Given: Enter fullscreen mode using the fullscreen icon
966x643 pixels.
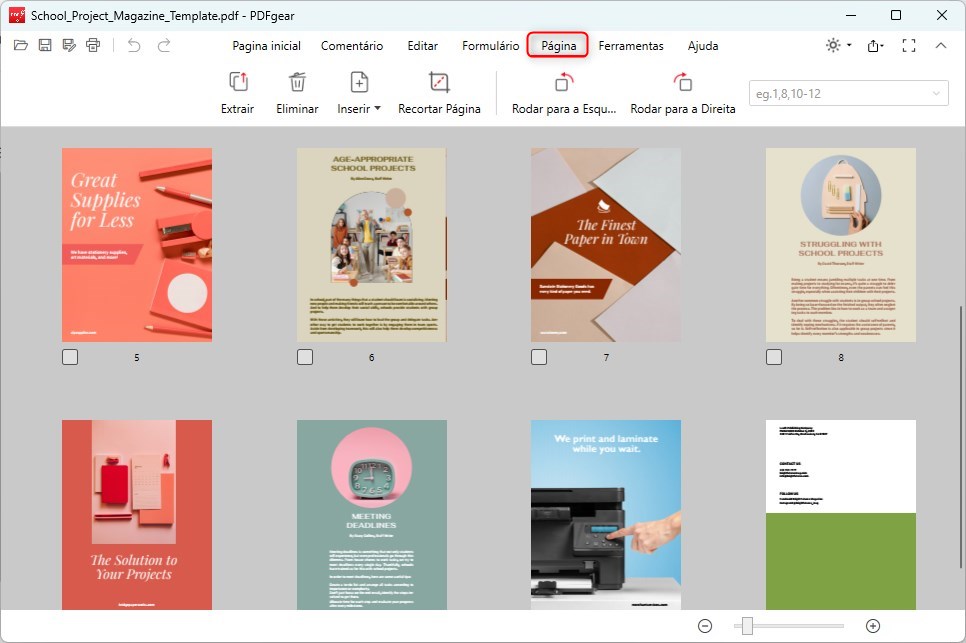Looking at the screenshot, I should (909, 45).
